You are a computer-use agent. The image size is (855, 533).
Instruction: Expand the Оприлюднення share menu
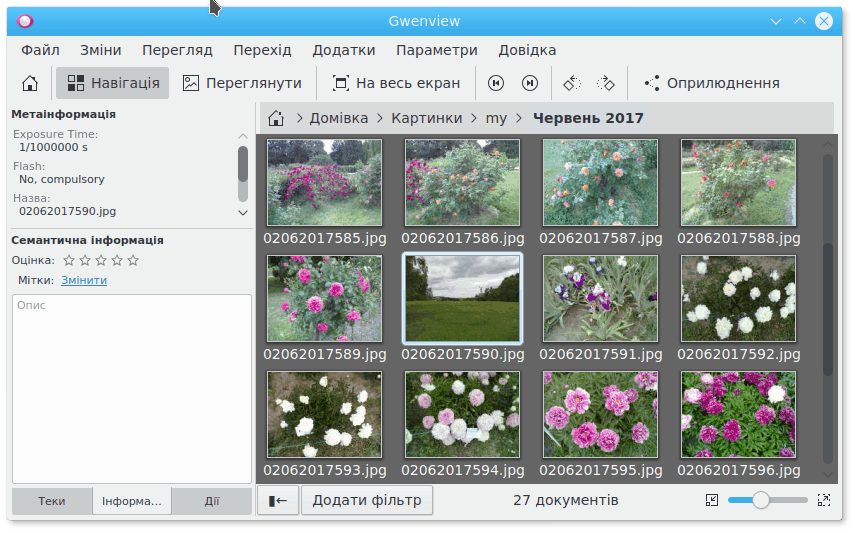coord(711,83)
